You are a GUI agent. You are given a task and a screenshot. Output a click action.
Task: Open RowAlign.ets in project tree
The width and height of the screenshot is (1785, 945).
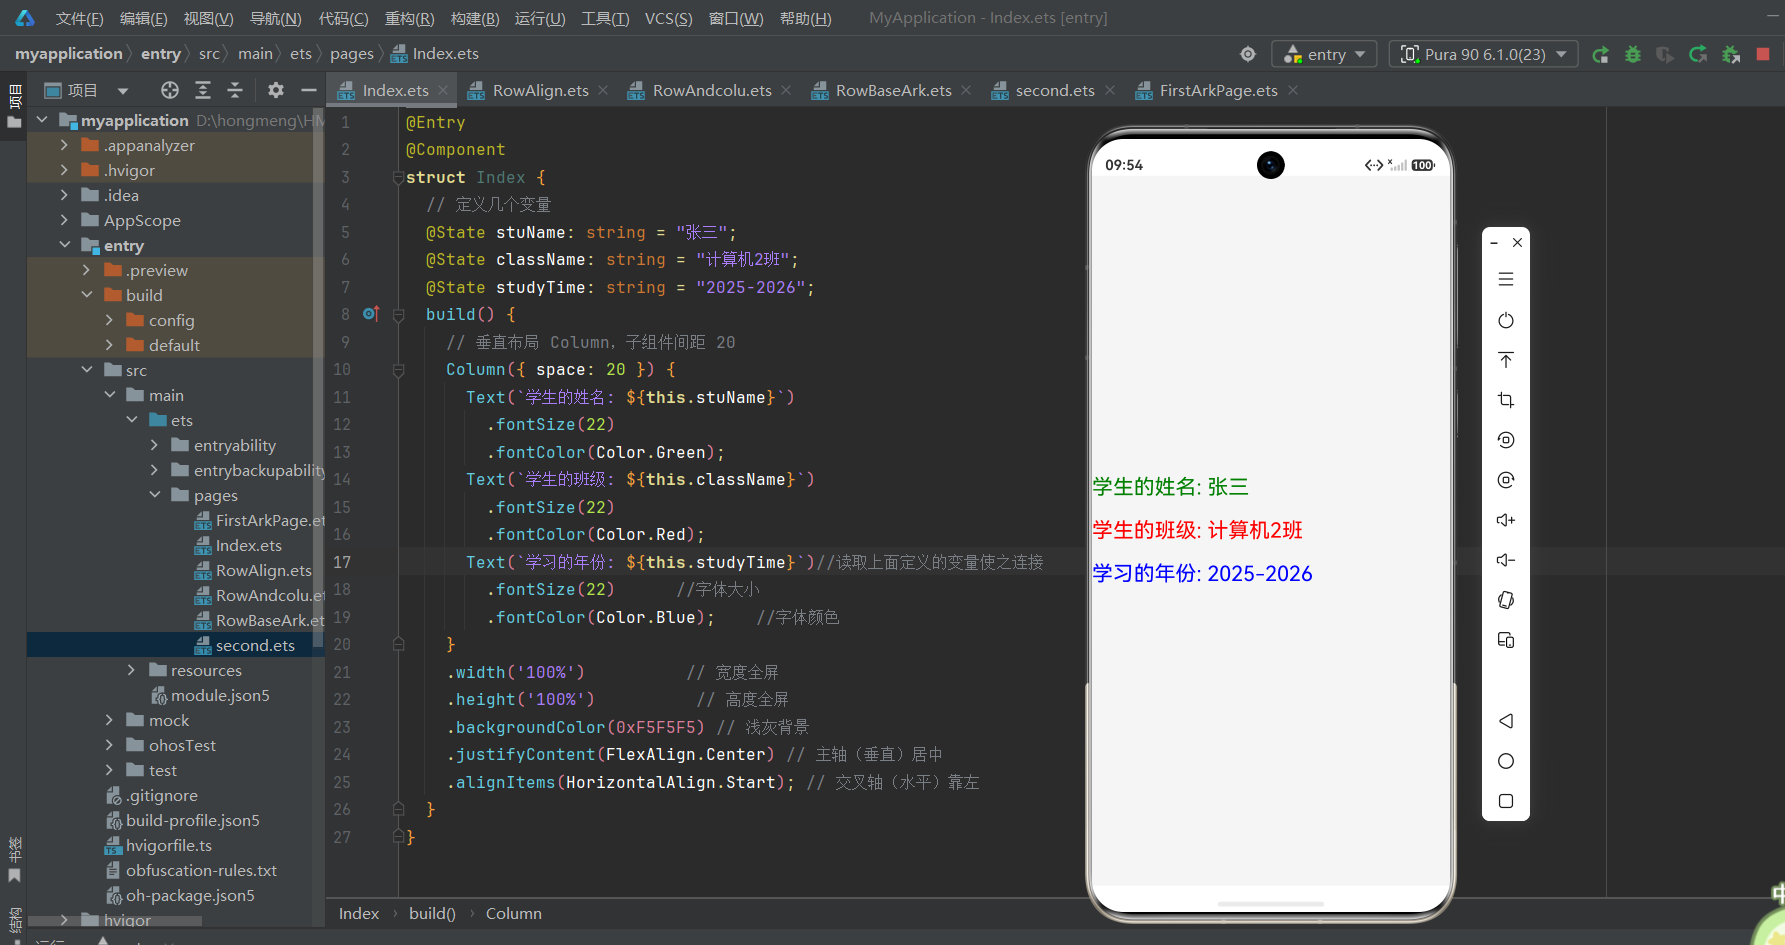[x=264, y=570]
